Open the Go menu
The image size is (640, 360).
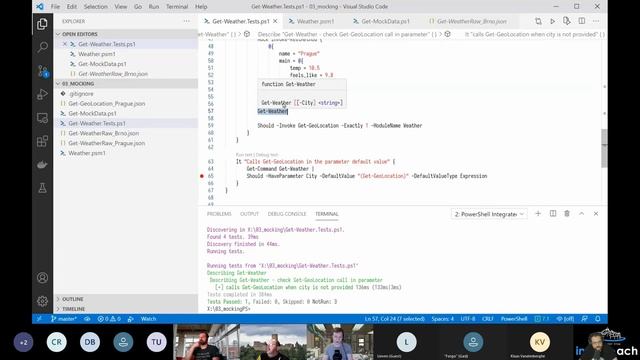(138, 7)
